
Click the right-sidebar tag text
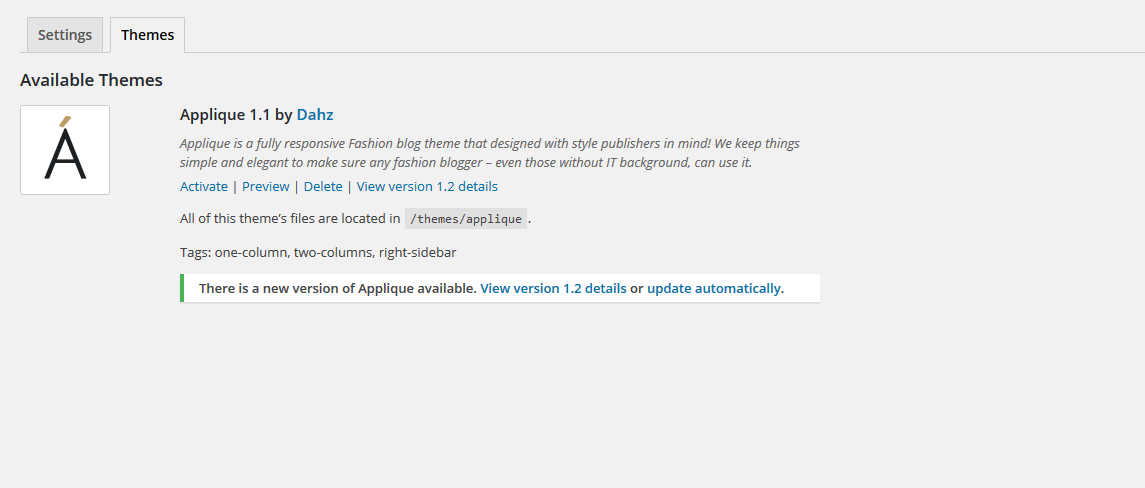pos(417,252)
